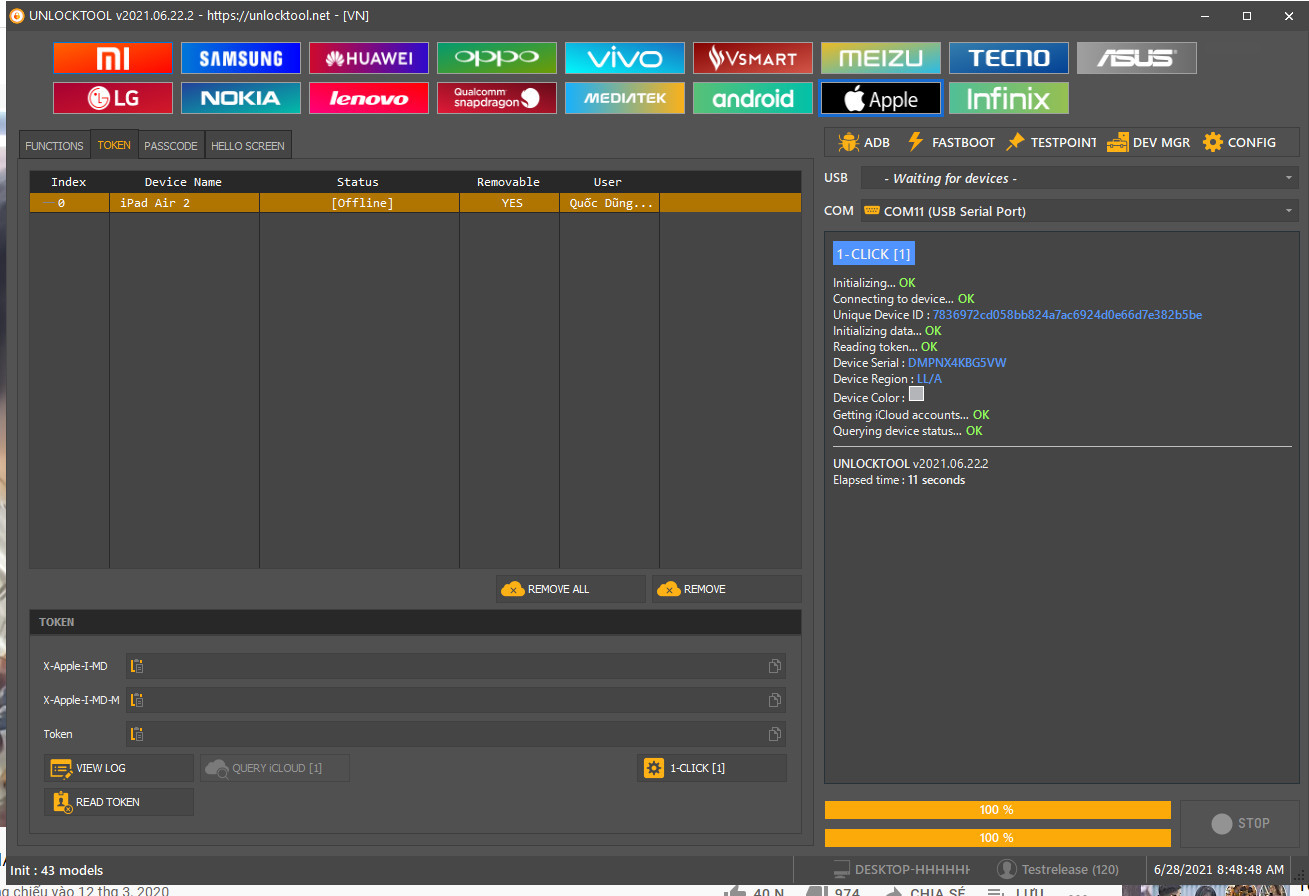Click the Status column header
The image size is (1309, 896).
358,182
